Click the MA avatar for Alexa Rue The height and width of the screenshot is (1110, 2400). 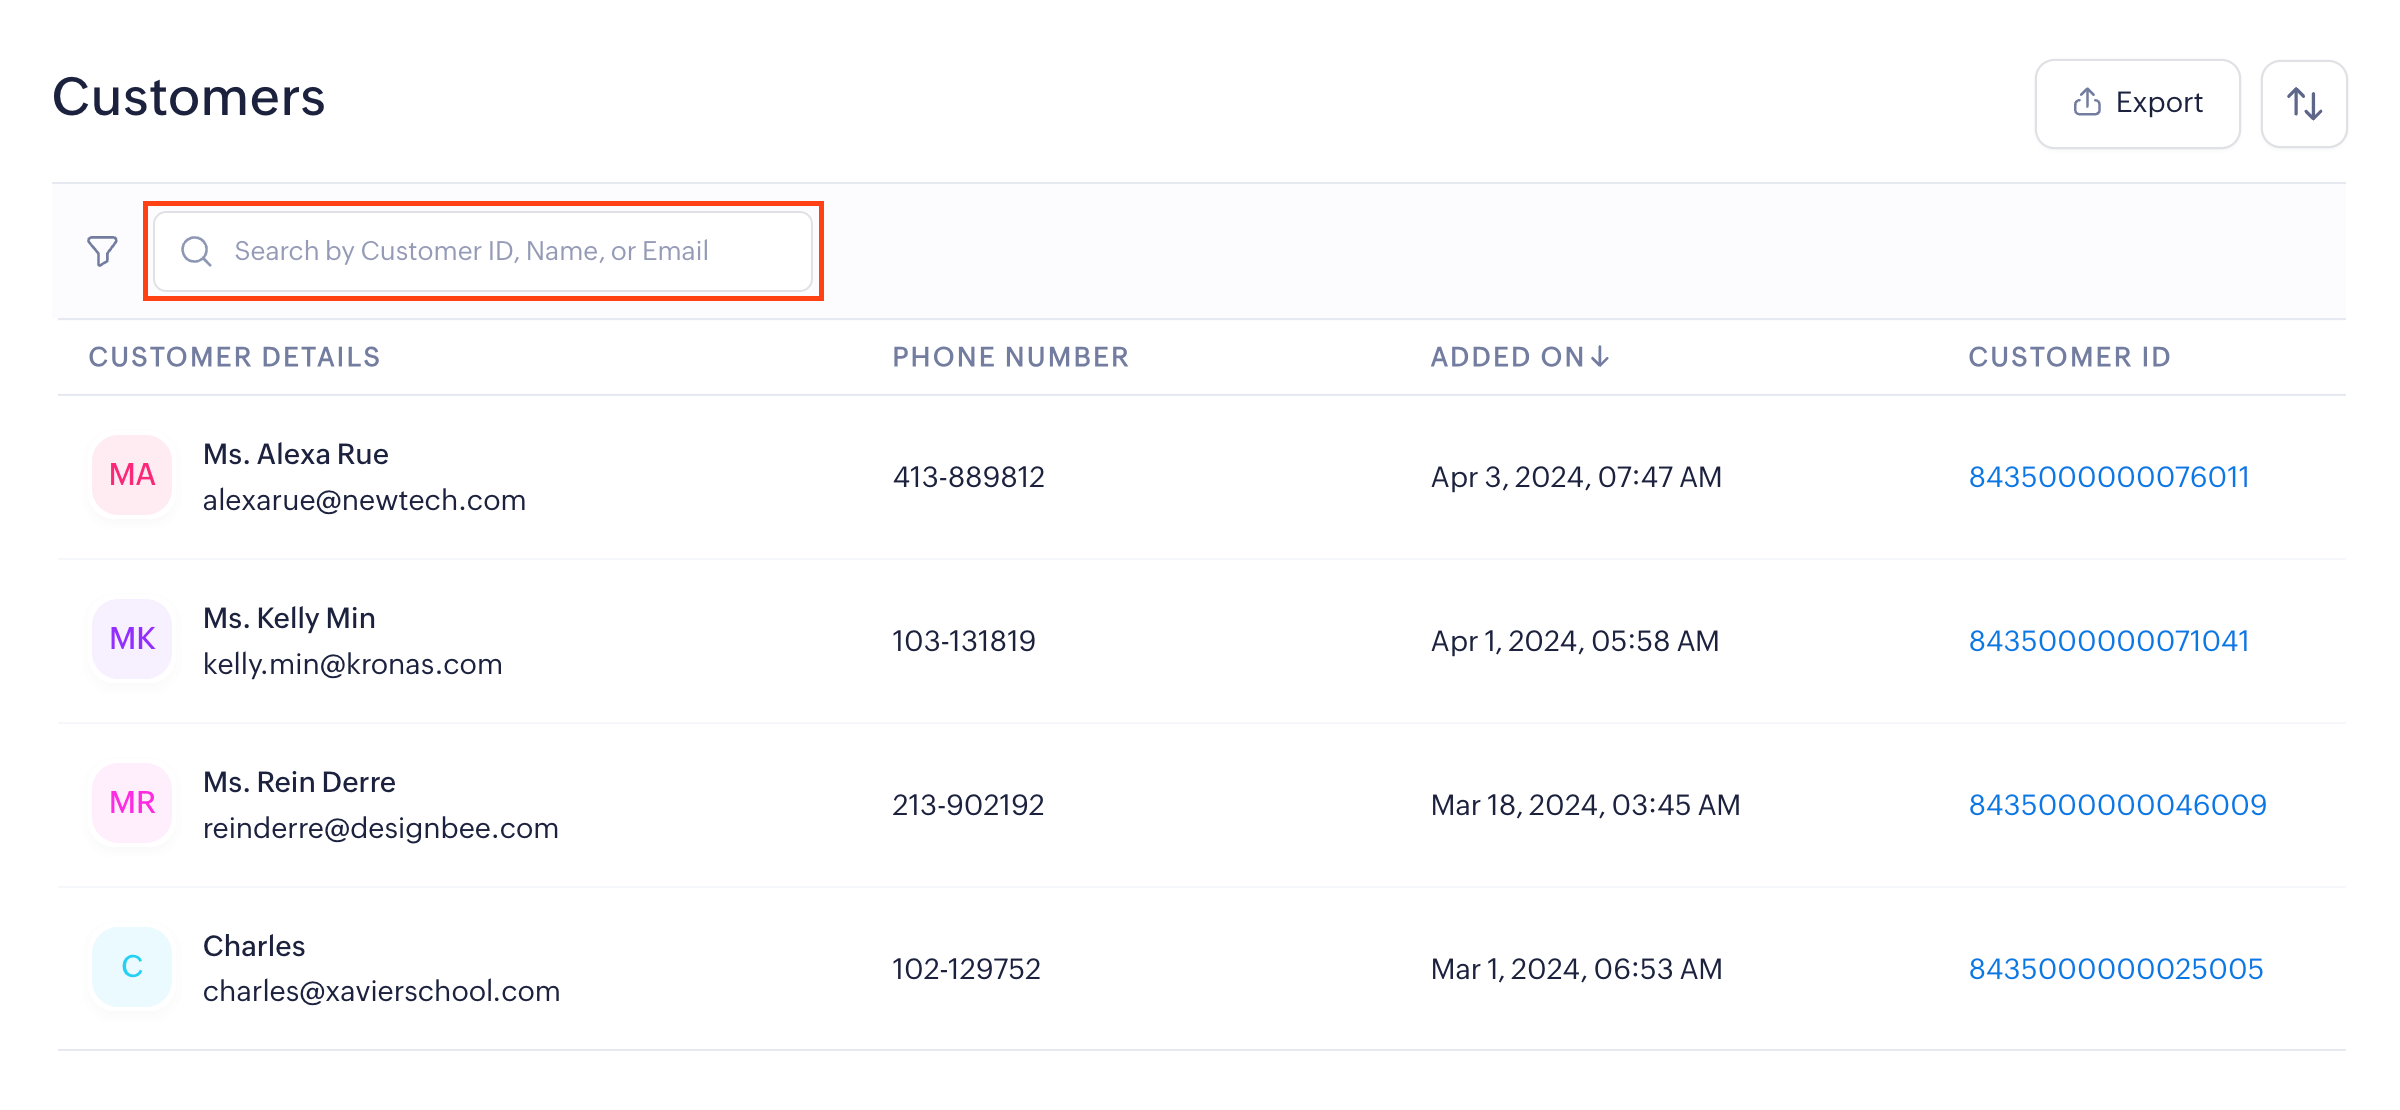pyautogui.click(x=132, y=475)
